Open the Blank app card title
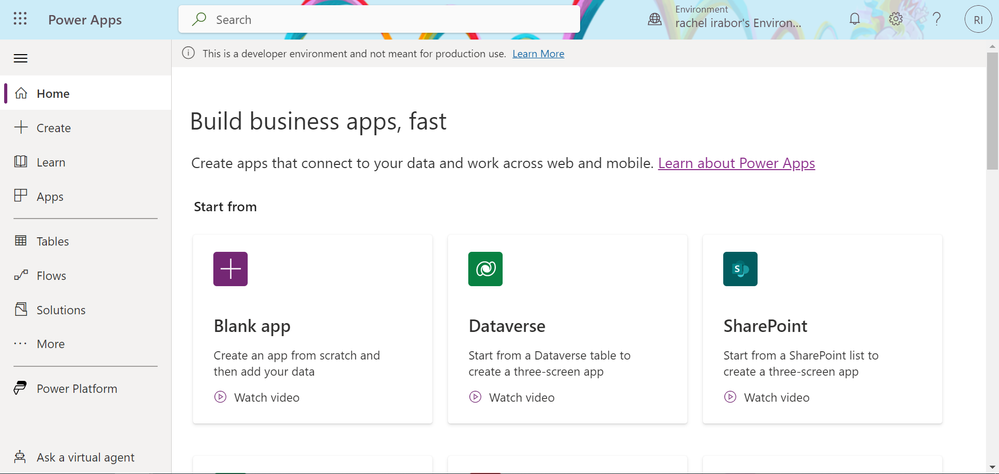 coord(252,326)
